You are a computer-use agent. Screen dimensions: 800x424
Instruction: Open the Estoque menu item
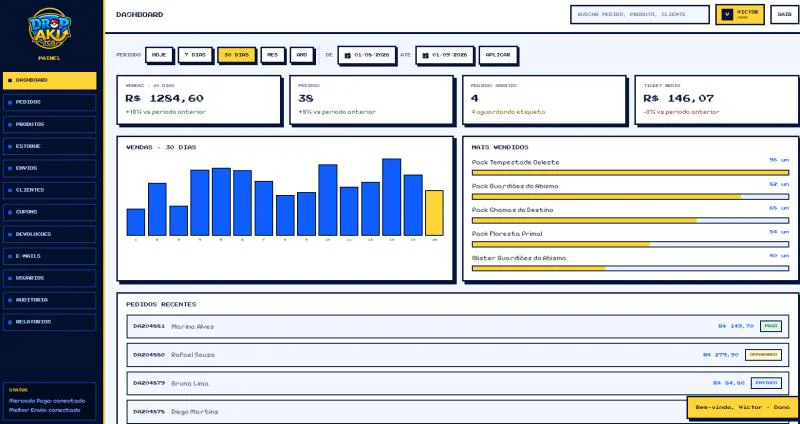point(49,146)
